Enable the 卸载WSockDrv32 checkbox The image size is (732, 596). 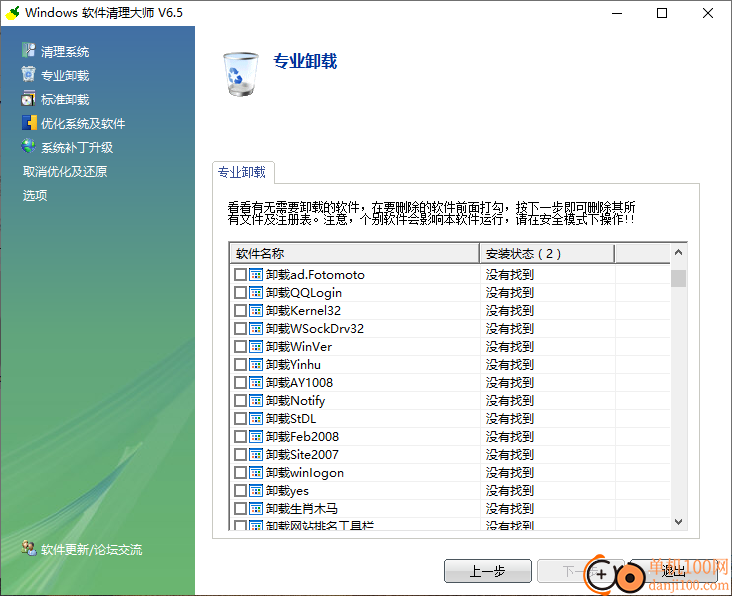[240, 329]
